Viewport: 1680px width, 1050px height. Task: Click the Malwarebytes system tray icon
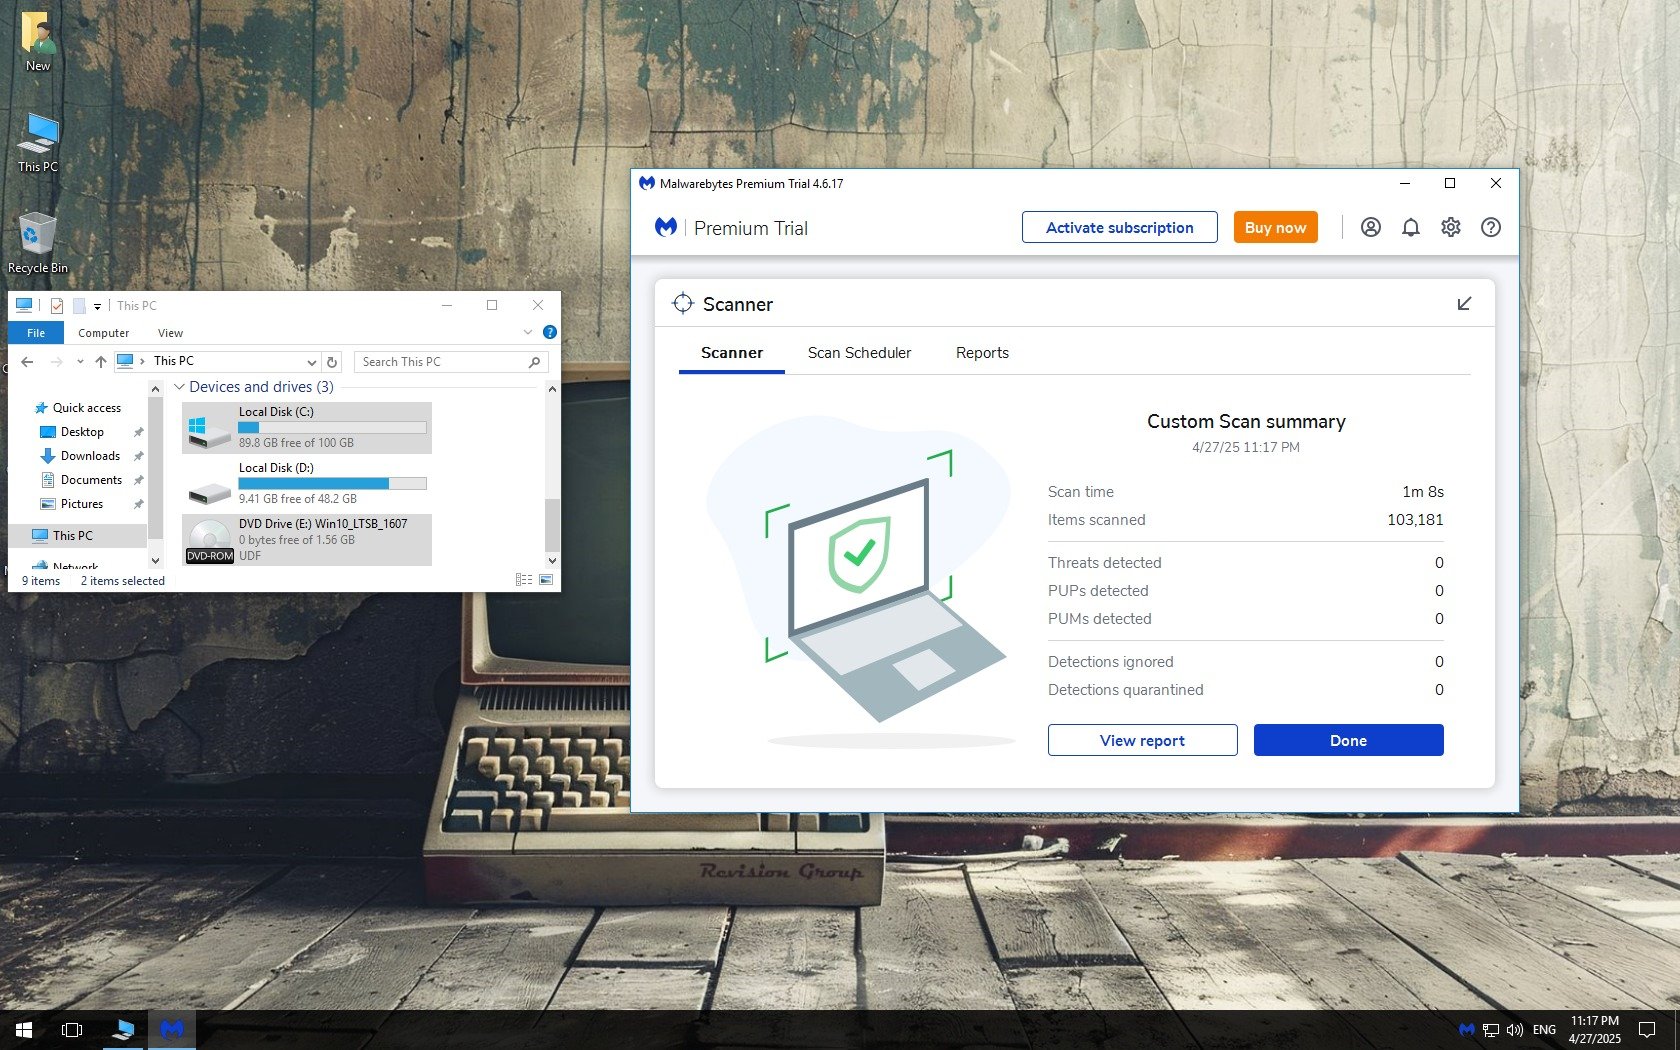(1467, 1029)
